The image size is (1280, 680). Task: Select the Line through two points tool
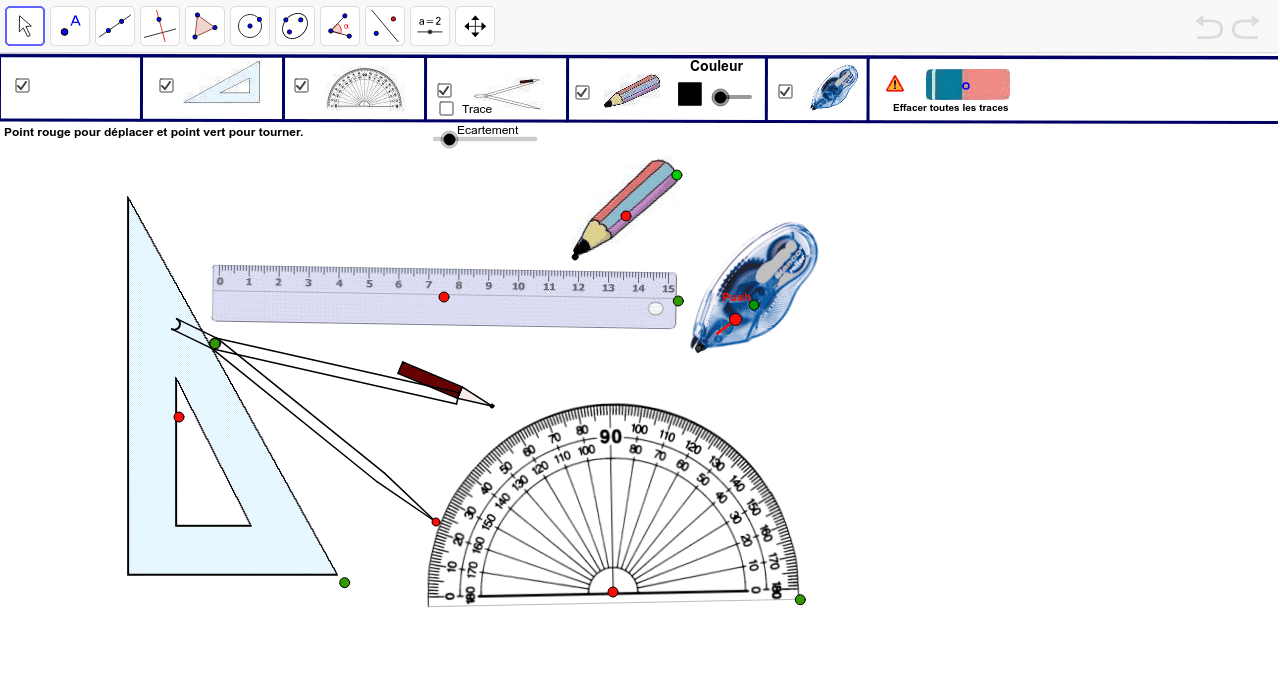click(x=114, y=25)
